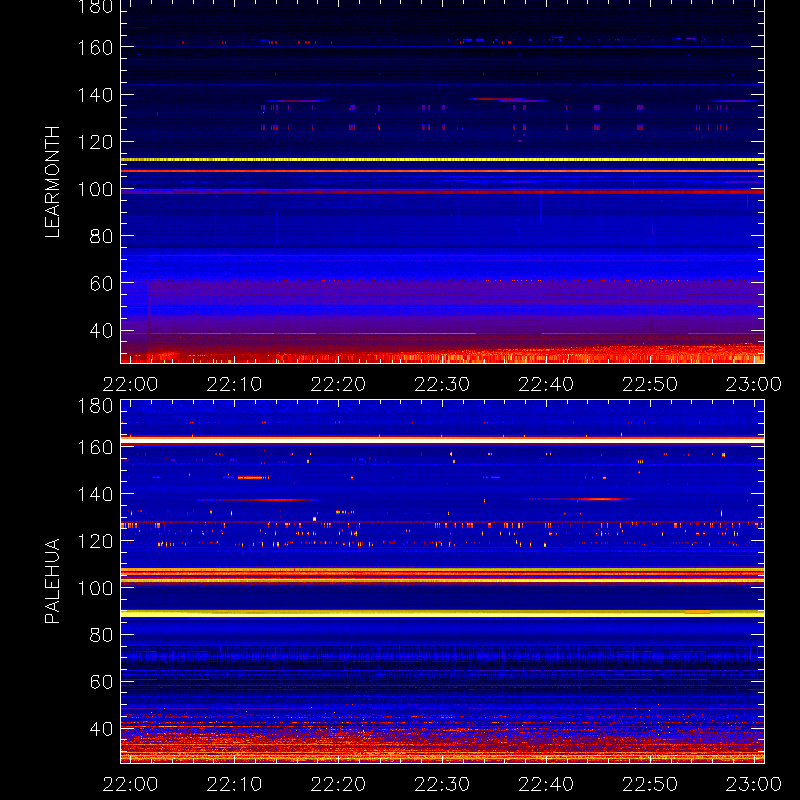
Task: Click the 22:30 time label under the Learmonth plot
Action: [442, 384]
